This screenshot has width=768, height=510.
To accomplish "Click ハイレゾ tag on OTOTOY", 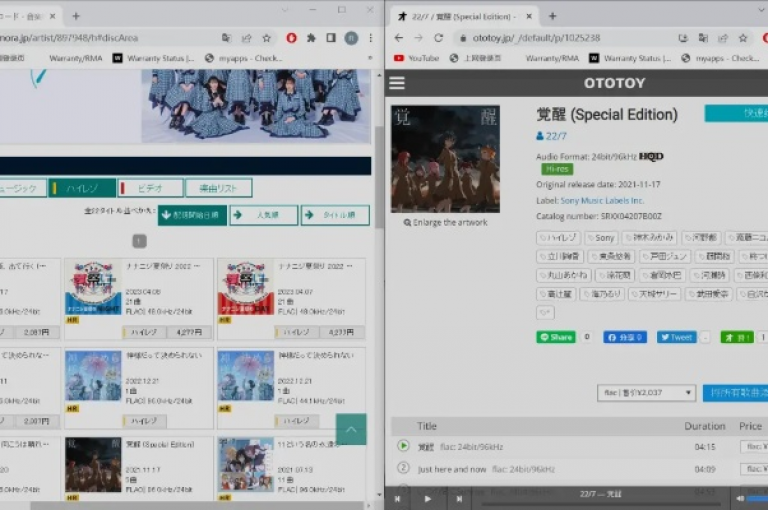I will [x=558, y=238].
